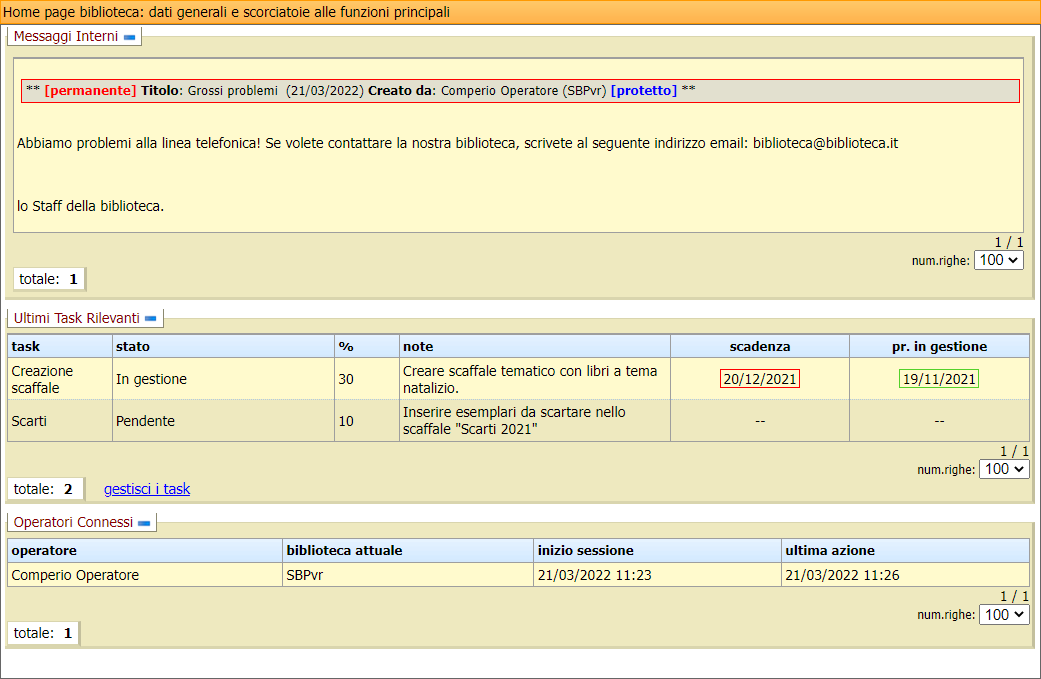Collapse the Ultimi Task Rilevanti panel
This screenshot has width=1041, height=679.
tap(150, 318)
